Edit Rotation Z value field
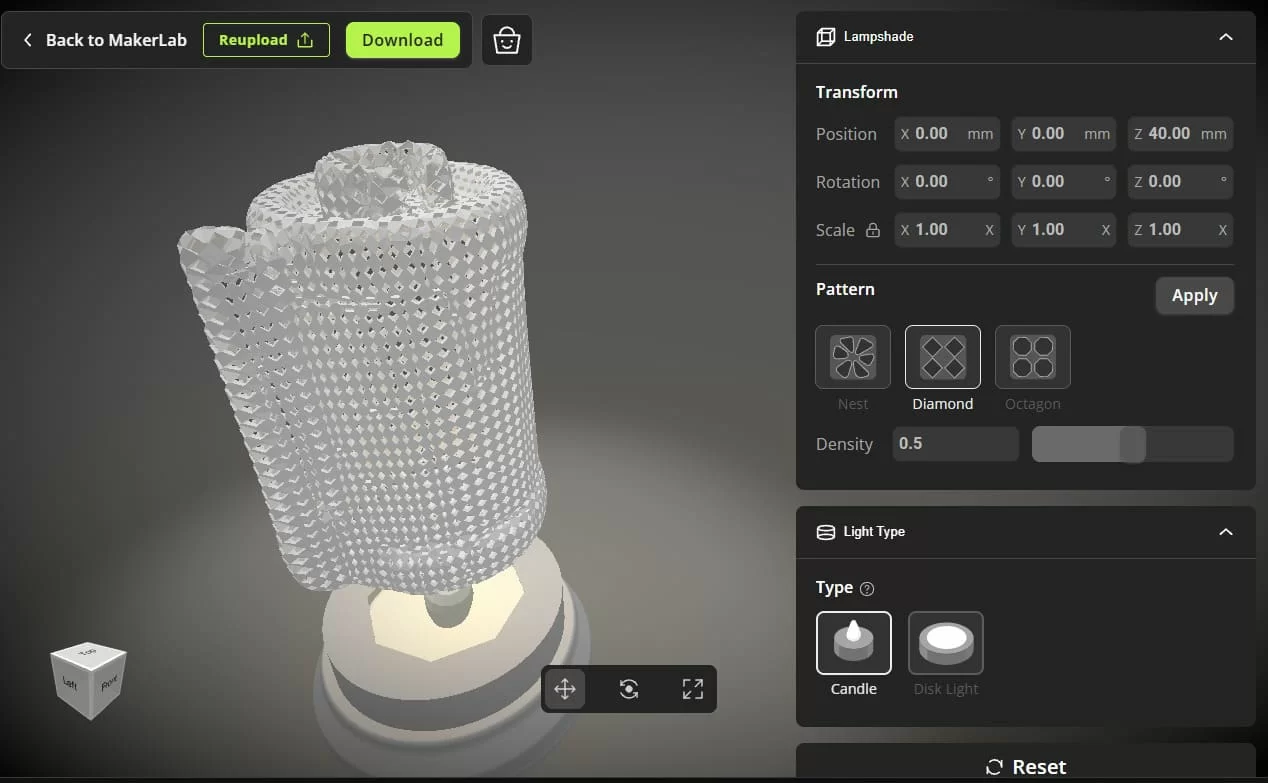Image resolution: width=1268 pixels, height=783 pixels. pyautogui.click(x=1180, y=182)
